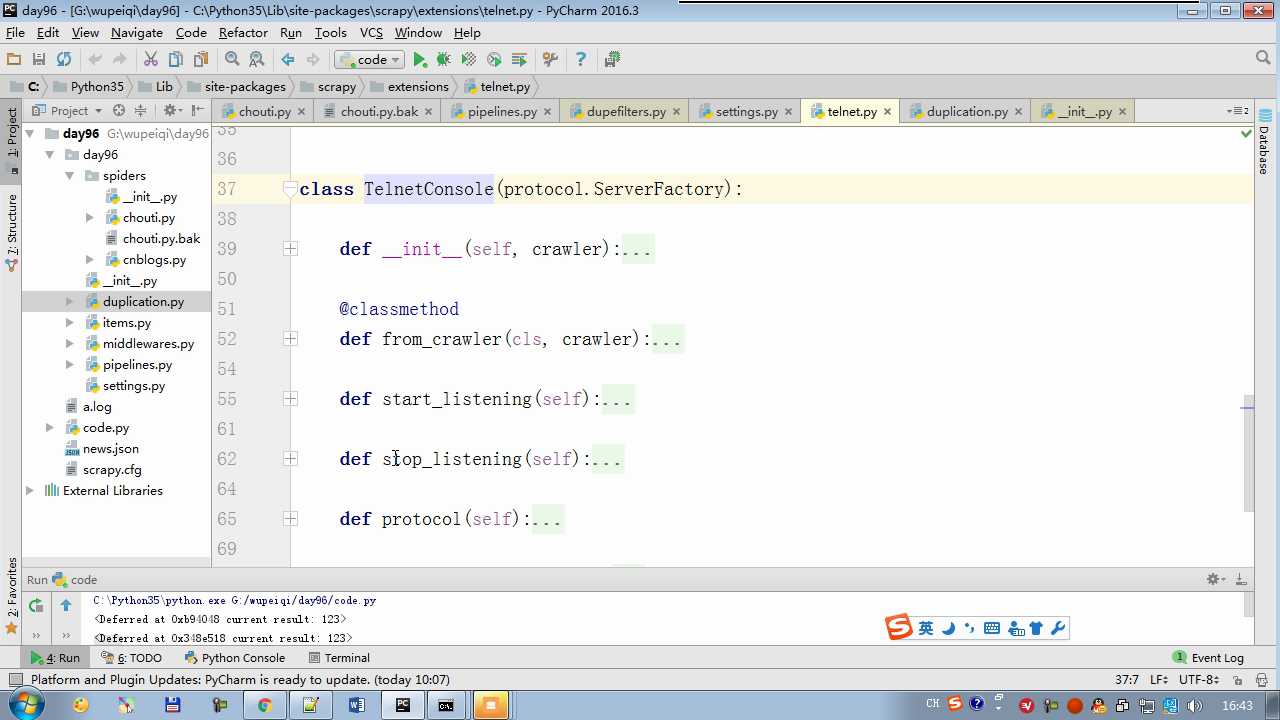The height and width of the screenshot is (720, 1280).
Task: Open the Structure side tool window
Action: pos(12,232)
